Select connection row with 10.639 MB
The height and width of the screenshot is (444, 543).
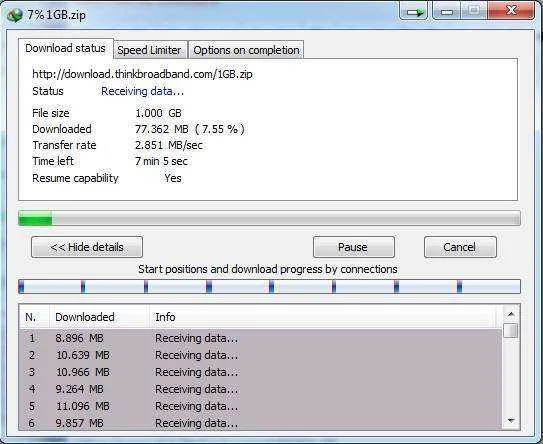[260, 355]
